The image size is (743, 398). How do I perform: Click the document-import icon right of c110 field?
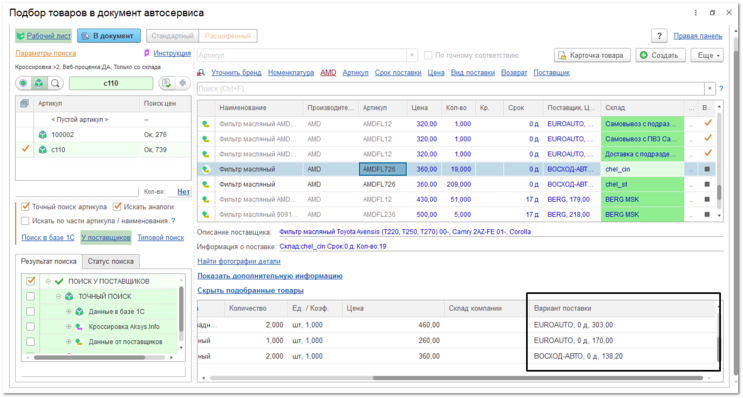(x=166, y=83)
